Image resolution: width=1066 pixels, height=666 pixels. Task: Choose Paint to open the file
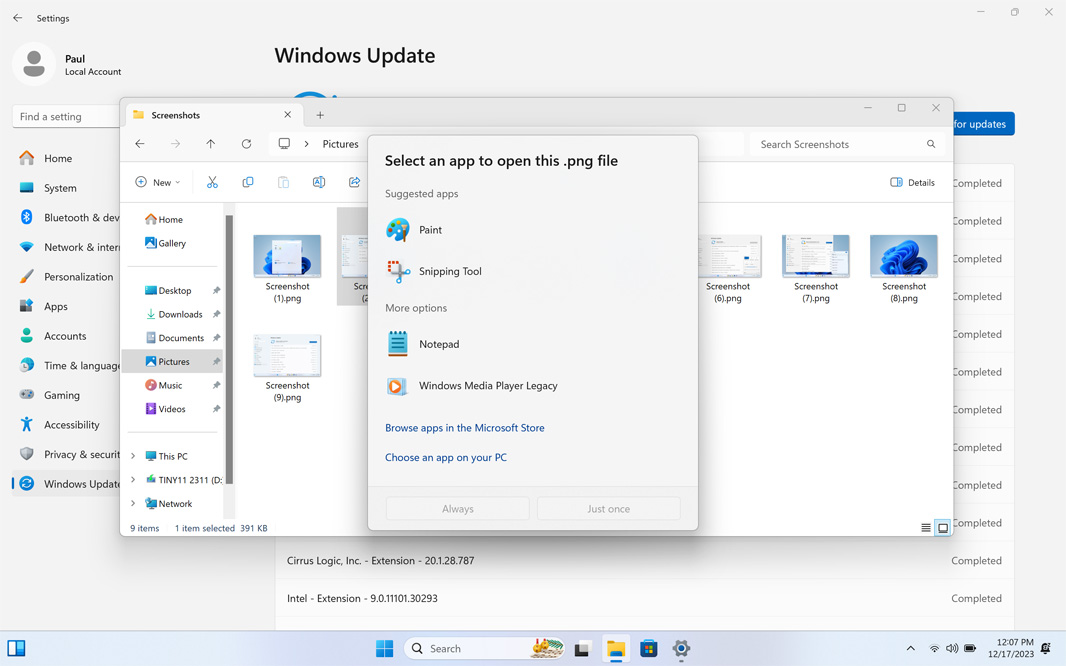(430, 230)
